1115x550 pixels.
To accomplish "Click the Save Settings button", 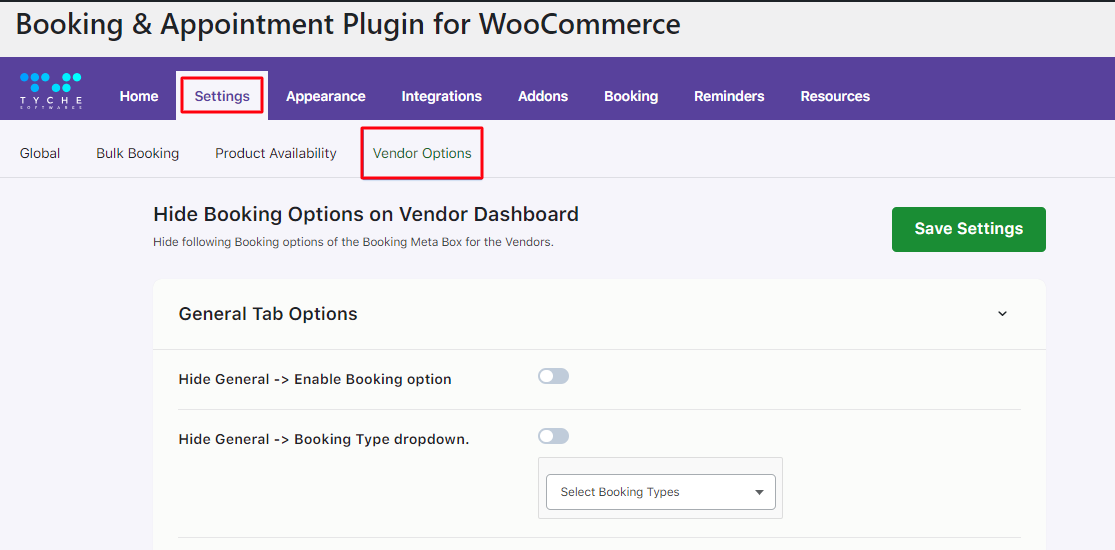I will [x=969, y=229].
